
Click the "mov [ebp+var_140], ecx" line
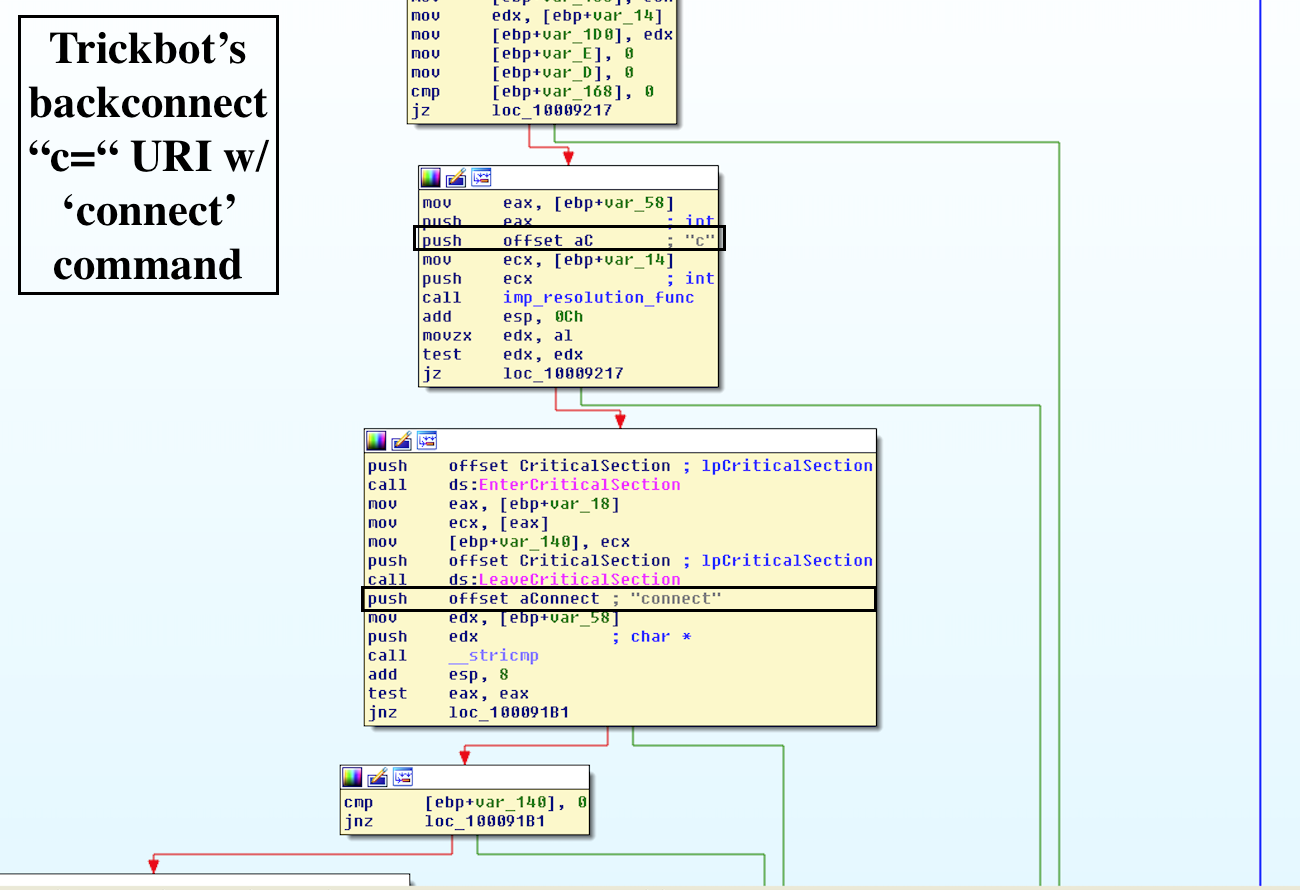498,542
